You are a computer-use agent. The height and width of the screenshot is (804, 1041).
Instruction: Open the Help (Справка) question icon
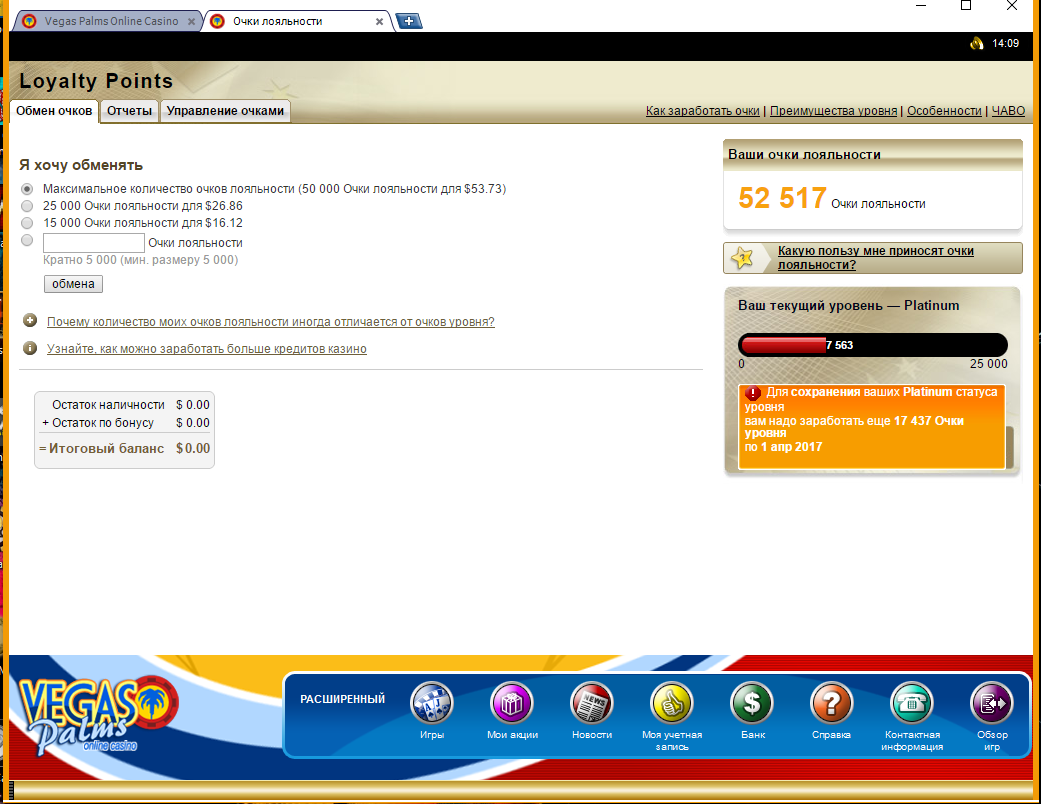[831, 703]
